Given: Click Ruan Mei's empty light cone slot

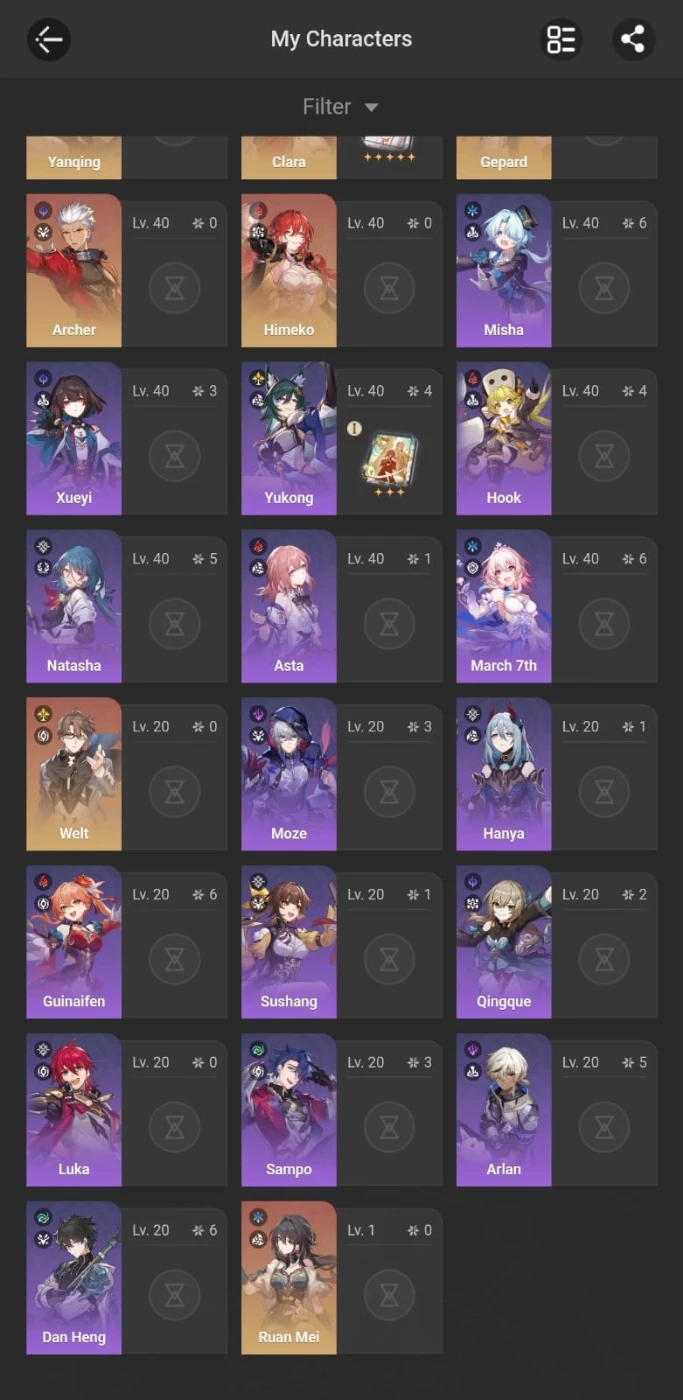Looking at the screenshot, I should coord(389,1297).
